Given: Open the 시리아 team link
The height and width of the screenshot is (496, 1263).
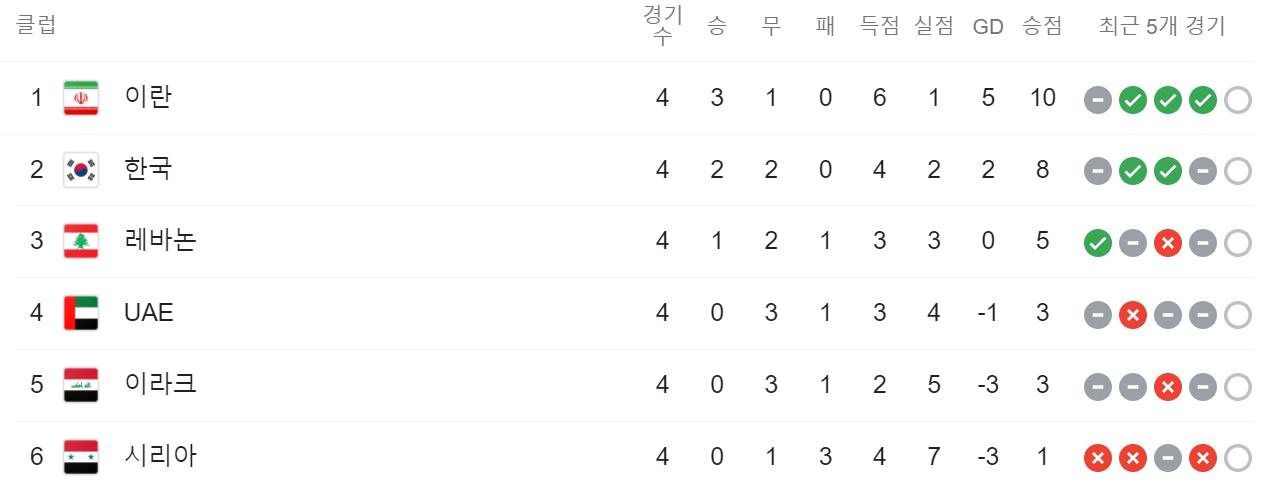Looking at the screenshot, I should point(160,456).
